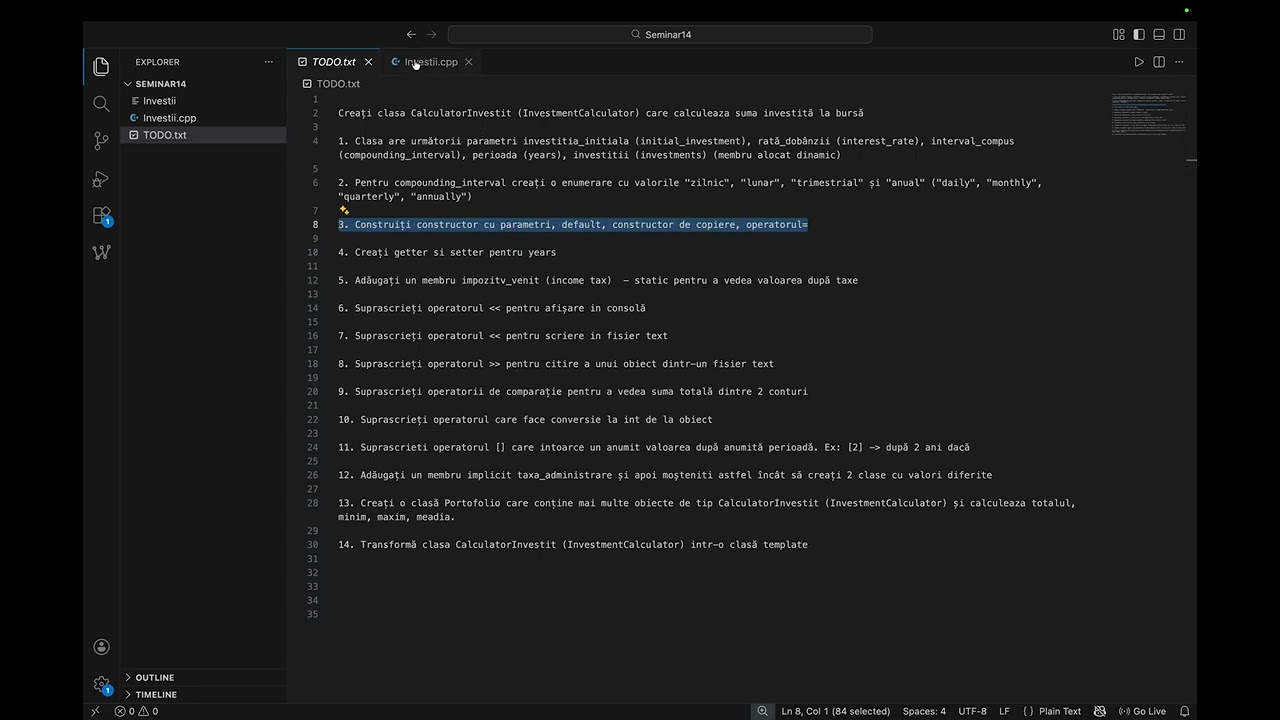Open the graph-shaped icon below Extensions
Screen dimensions: 1280x720
[x=101, y=252]
